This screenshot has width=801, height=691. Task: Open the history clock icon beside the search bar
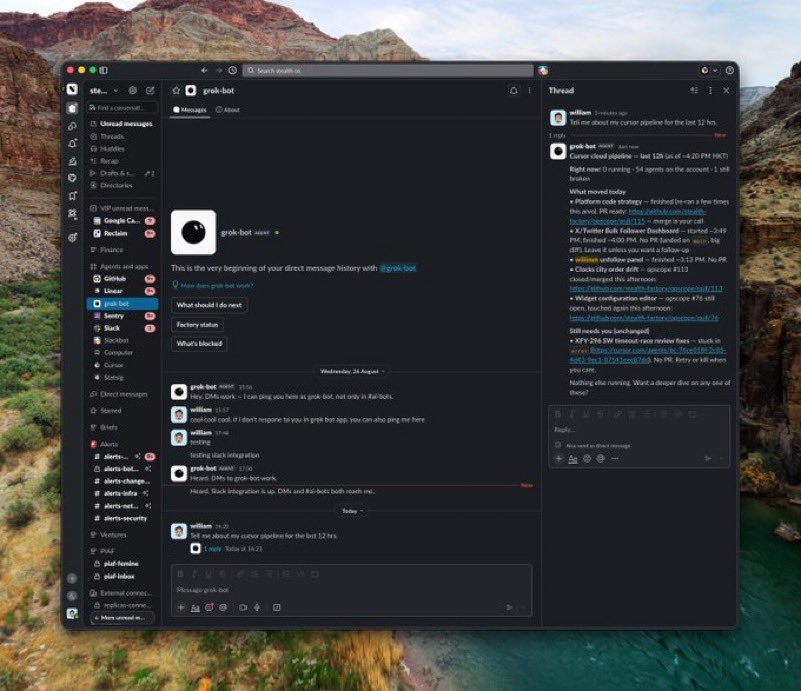click(232, 70)
